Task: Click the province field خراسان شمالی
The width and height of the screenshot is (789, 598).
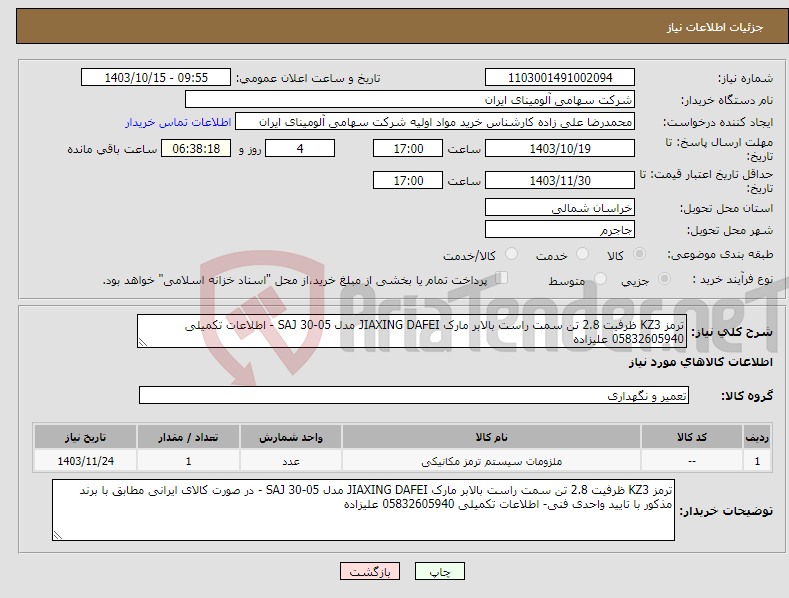Action: tap(560, 207)
